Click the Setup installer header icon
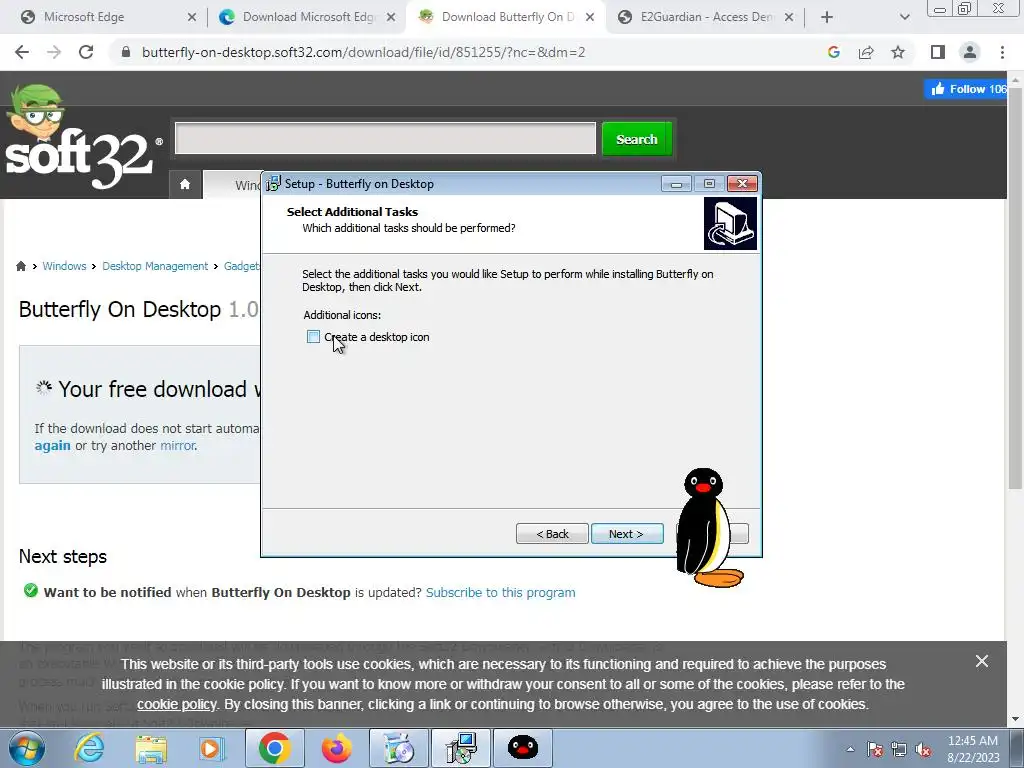1024x768 pixels. (730, 223)
